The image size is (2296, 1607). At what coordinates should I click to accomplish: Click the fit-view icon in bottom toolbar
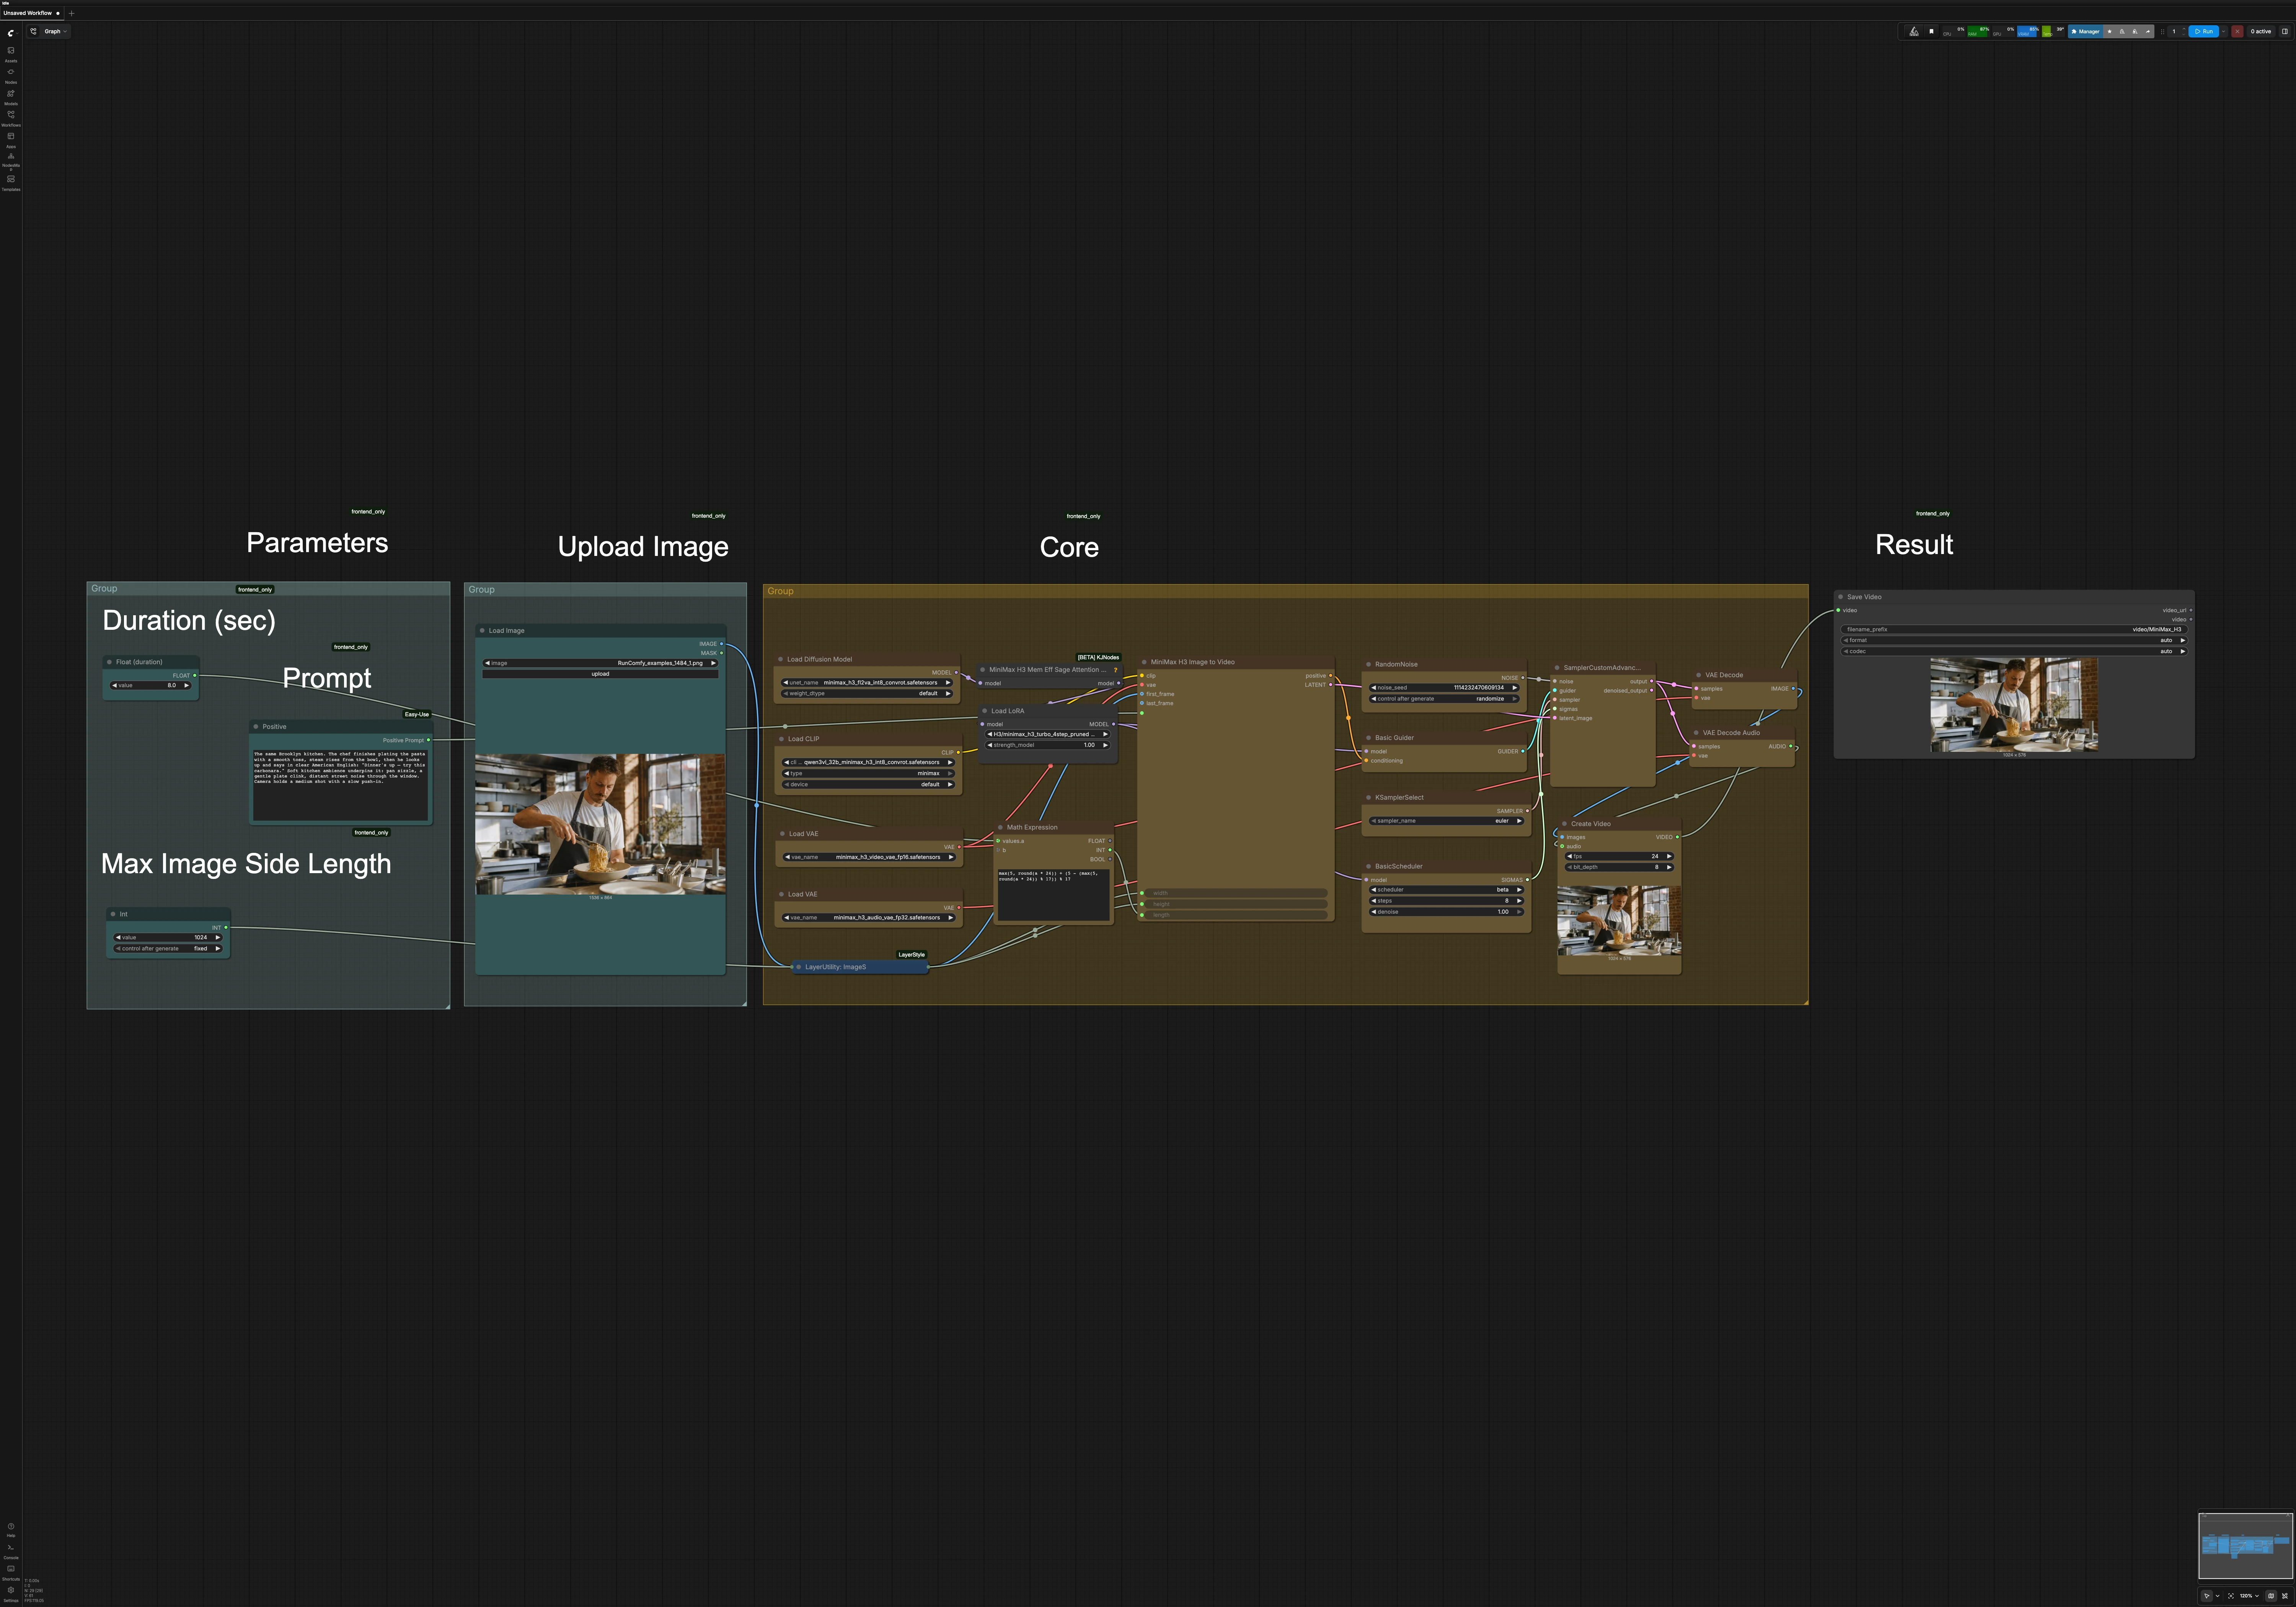pyautogui.click(x=2231, y=1596)
